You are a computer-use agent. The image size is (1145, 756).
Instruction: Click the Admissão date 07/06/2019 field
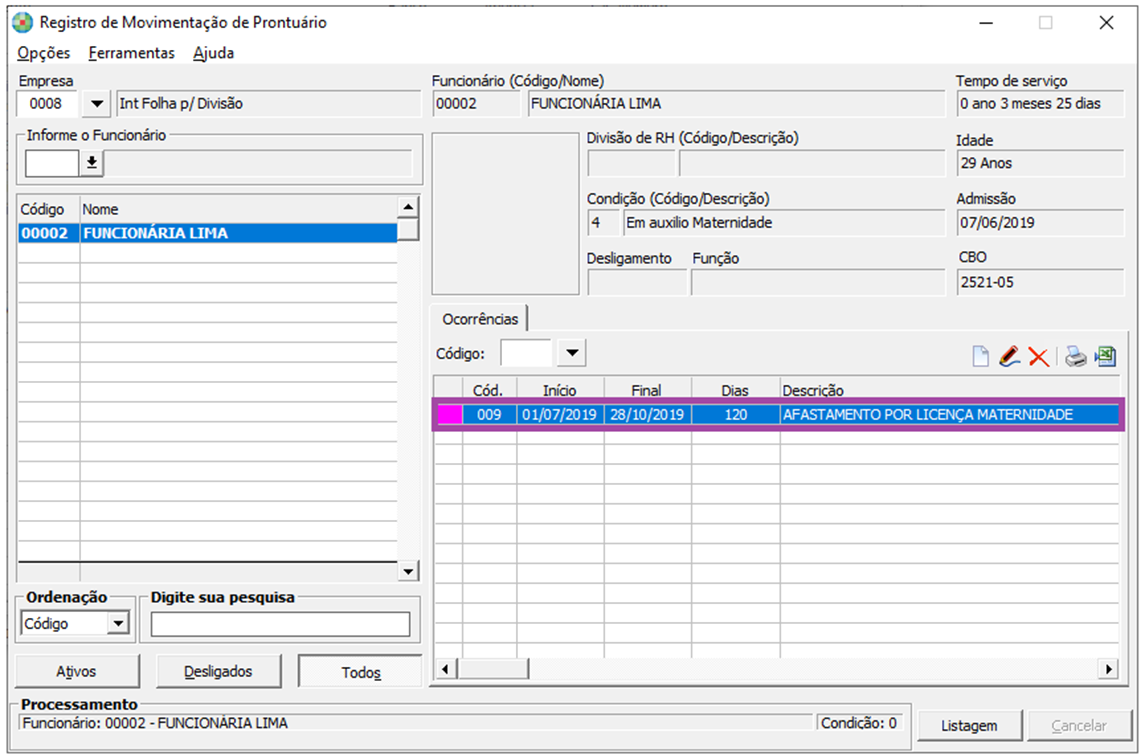tap(1040, 223)
